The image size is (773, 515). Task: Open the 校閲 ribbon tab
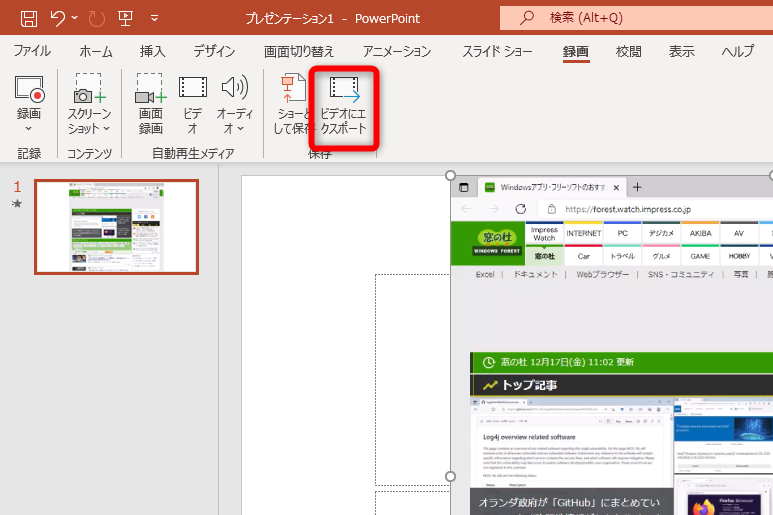[x=629, y=51]
